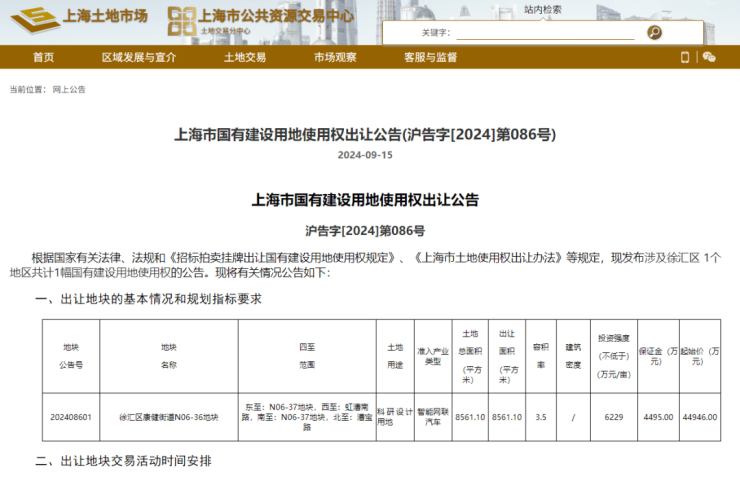Screen dimensions: 740x477
Task: Click the subtitle 沪告字[2024]第086号
Action: (x=365, y=231)
